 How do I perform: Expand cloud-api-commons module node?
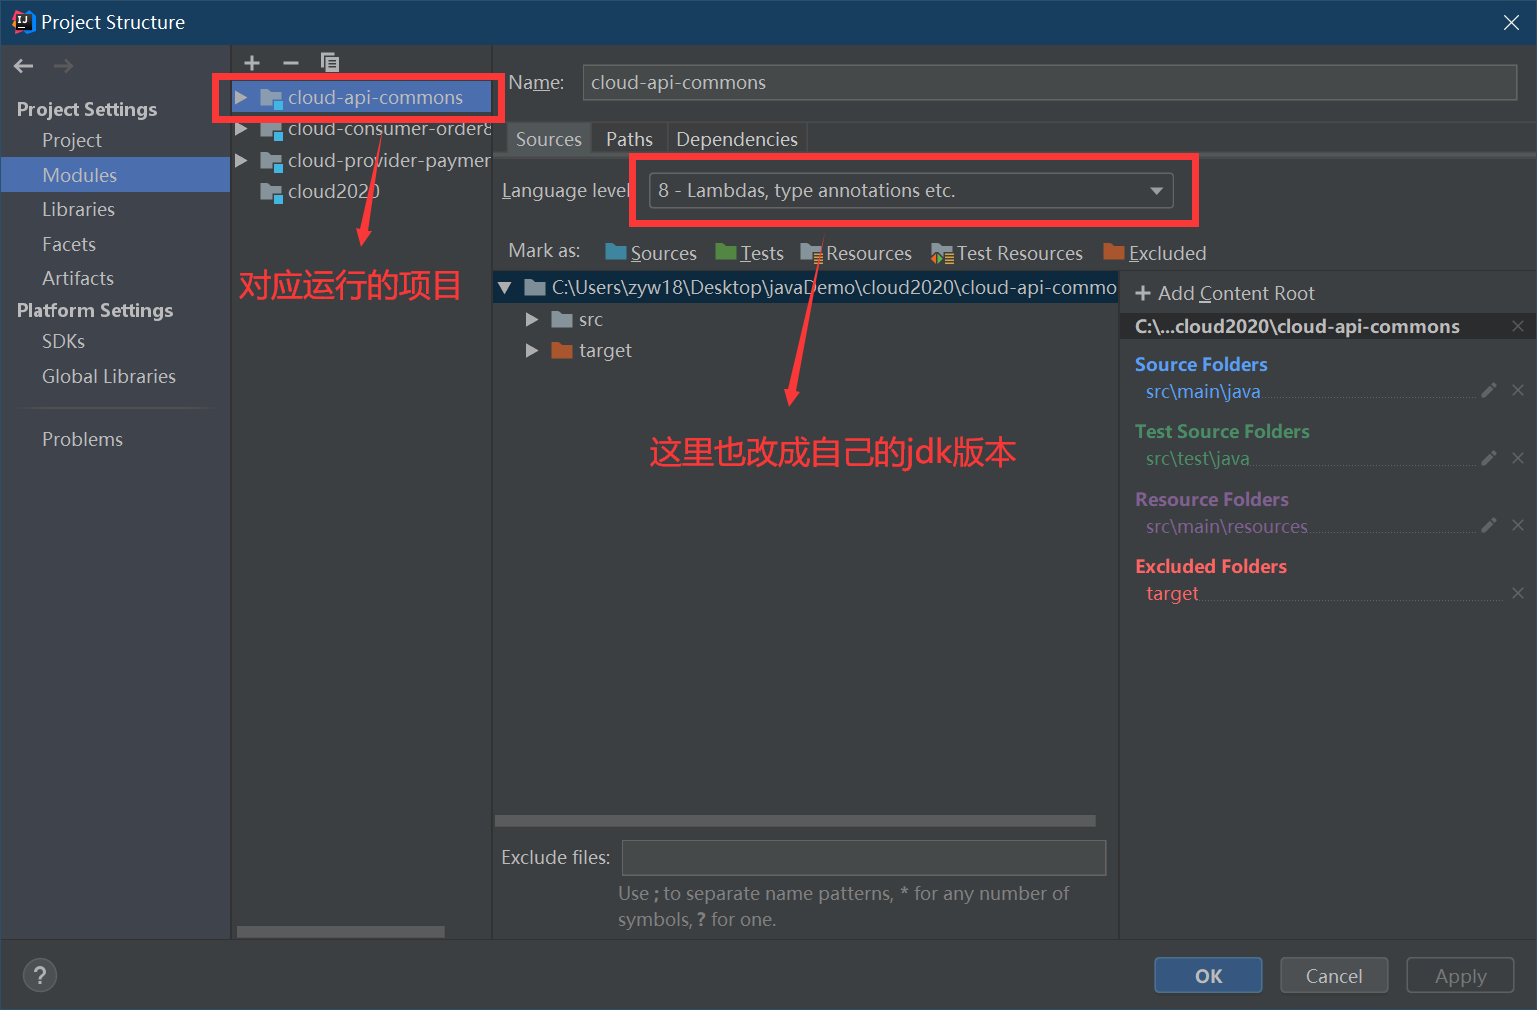coord(241,97)
